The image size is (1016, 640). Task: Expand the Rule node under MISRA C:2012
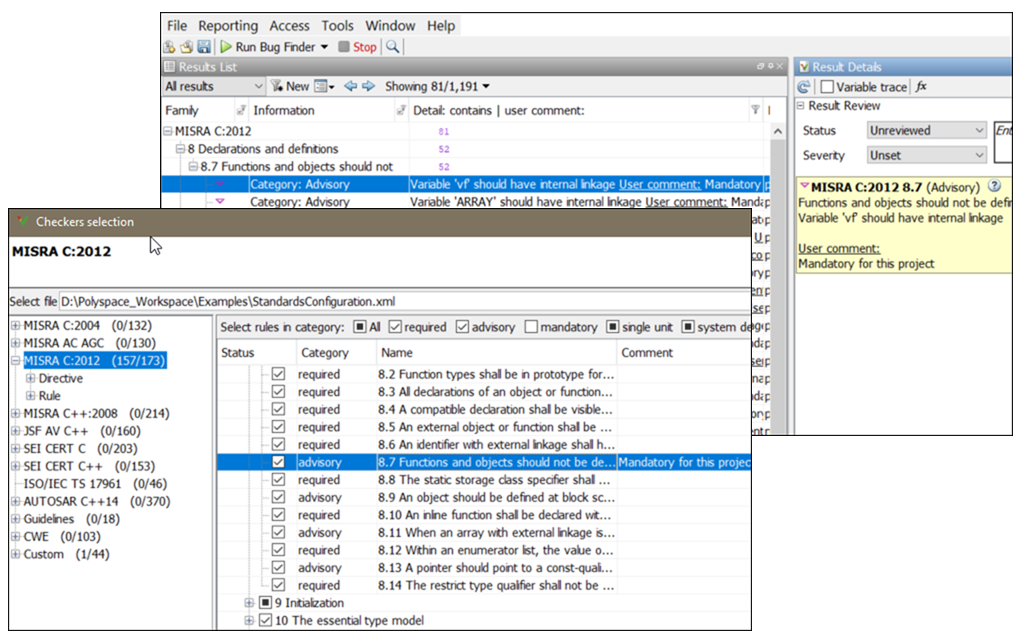(30, 395)
